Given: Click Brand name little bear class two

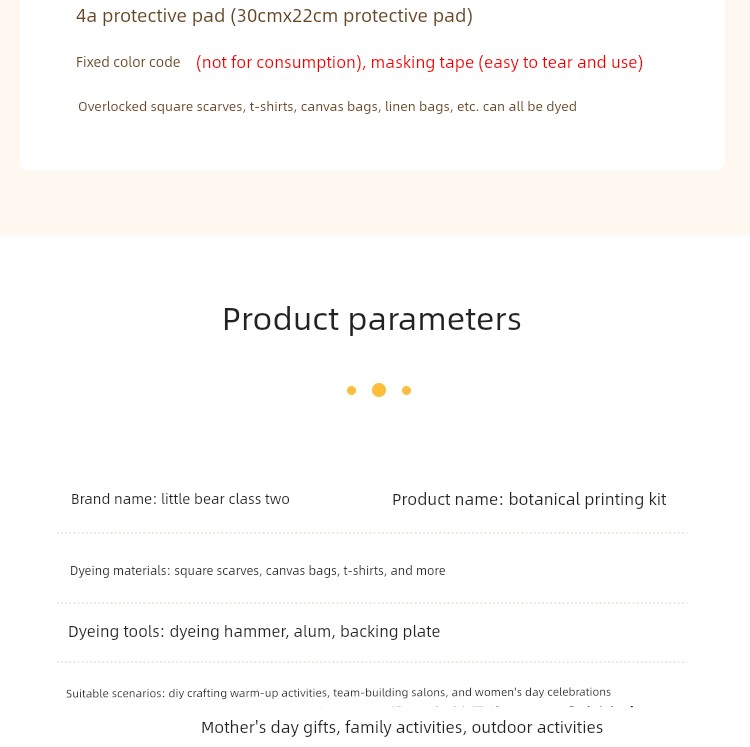Looking at the screenshot, I should 180,499.
